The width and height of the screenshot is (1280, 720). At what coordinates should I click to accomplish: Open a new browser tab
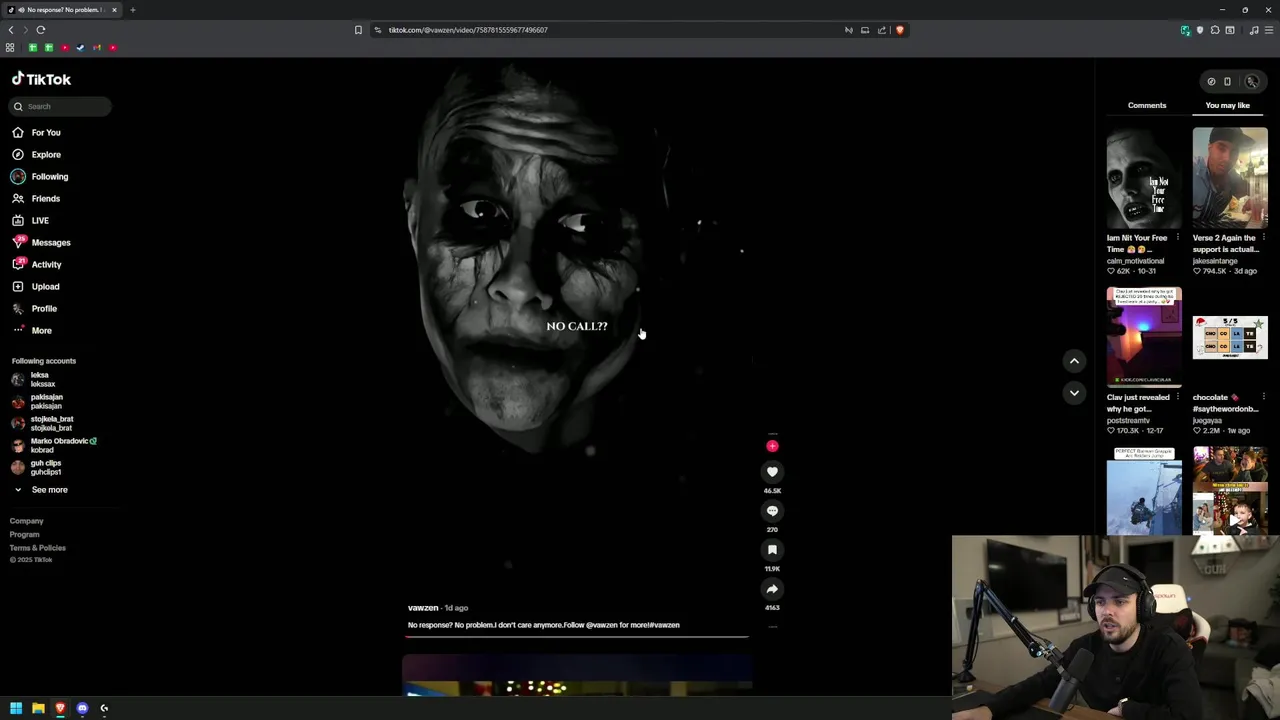coord(132,10)
